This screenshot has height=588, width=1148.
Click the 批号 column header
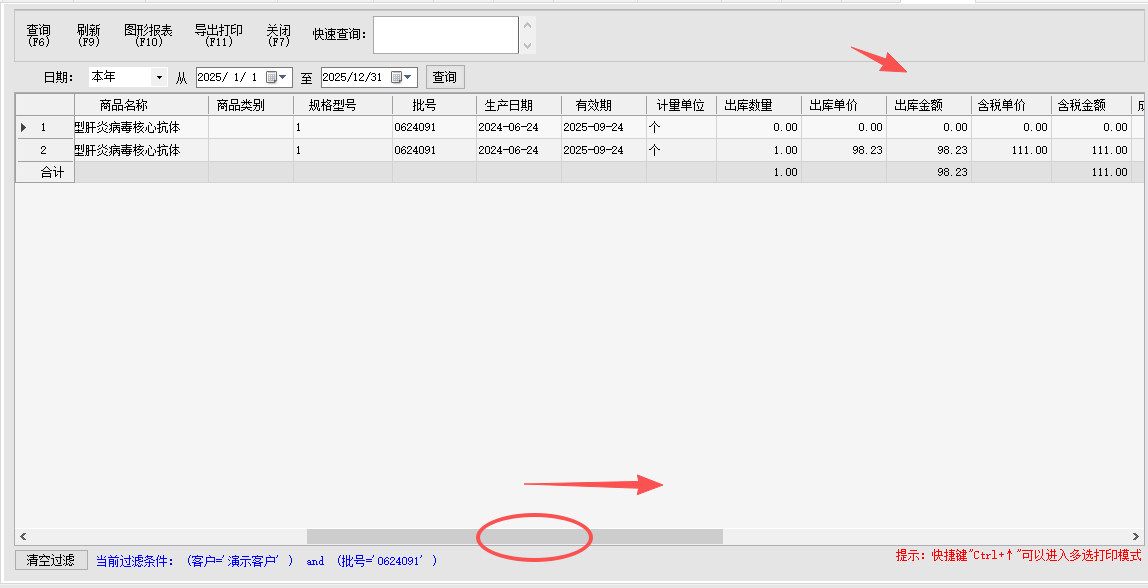click(x=433, y=105)
